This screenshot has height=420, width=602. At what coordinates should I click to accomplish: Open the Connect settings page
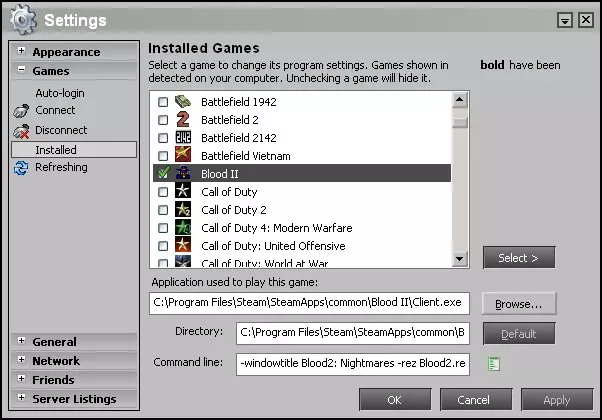pyautogui.click(x=55, y=110)
